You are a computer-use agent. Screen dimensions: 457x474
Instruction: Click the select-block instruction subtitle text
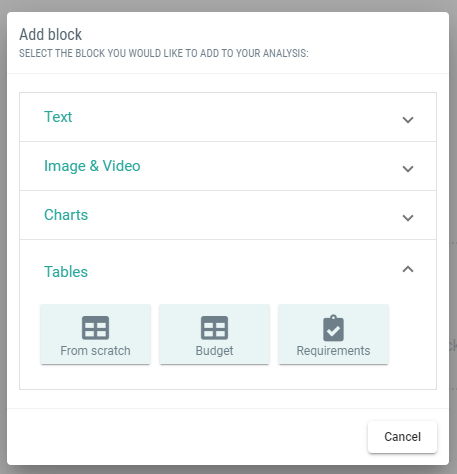point(164,53)
